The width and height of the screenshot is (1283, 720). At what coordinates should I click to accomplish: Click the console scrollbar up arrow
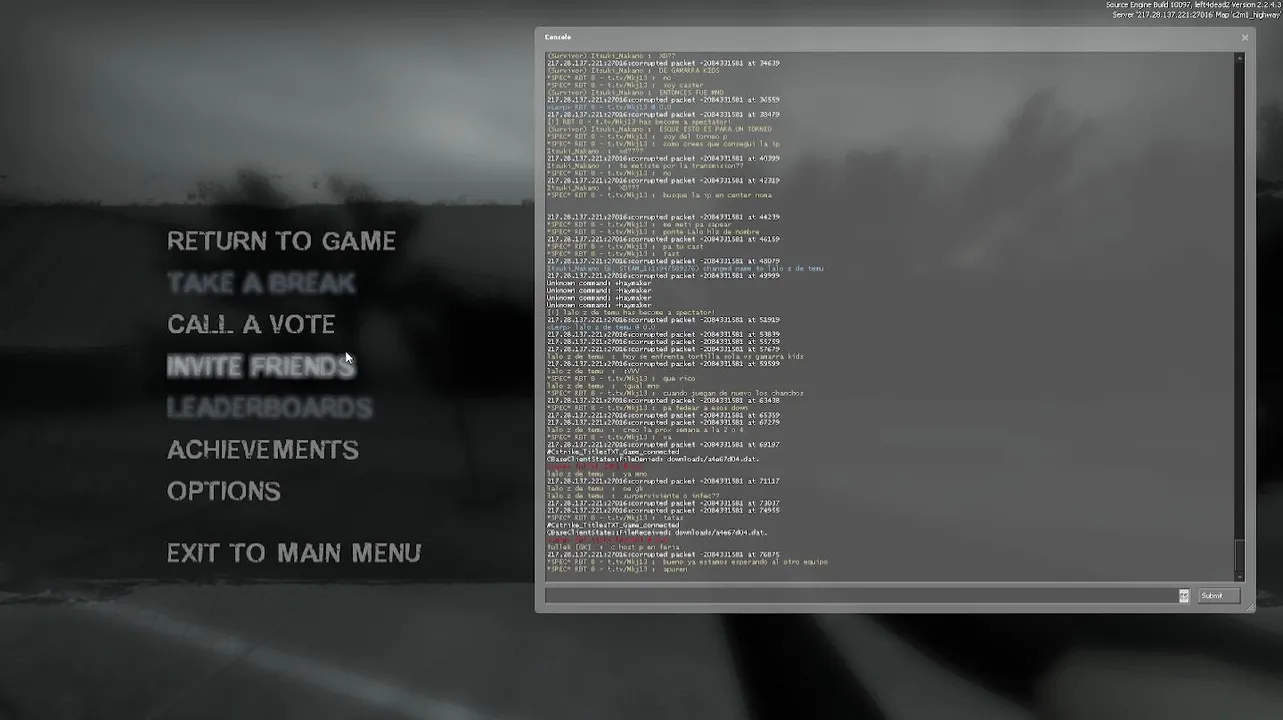pyautogui.click(x=1241, y=58)
